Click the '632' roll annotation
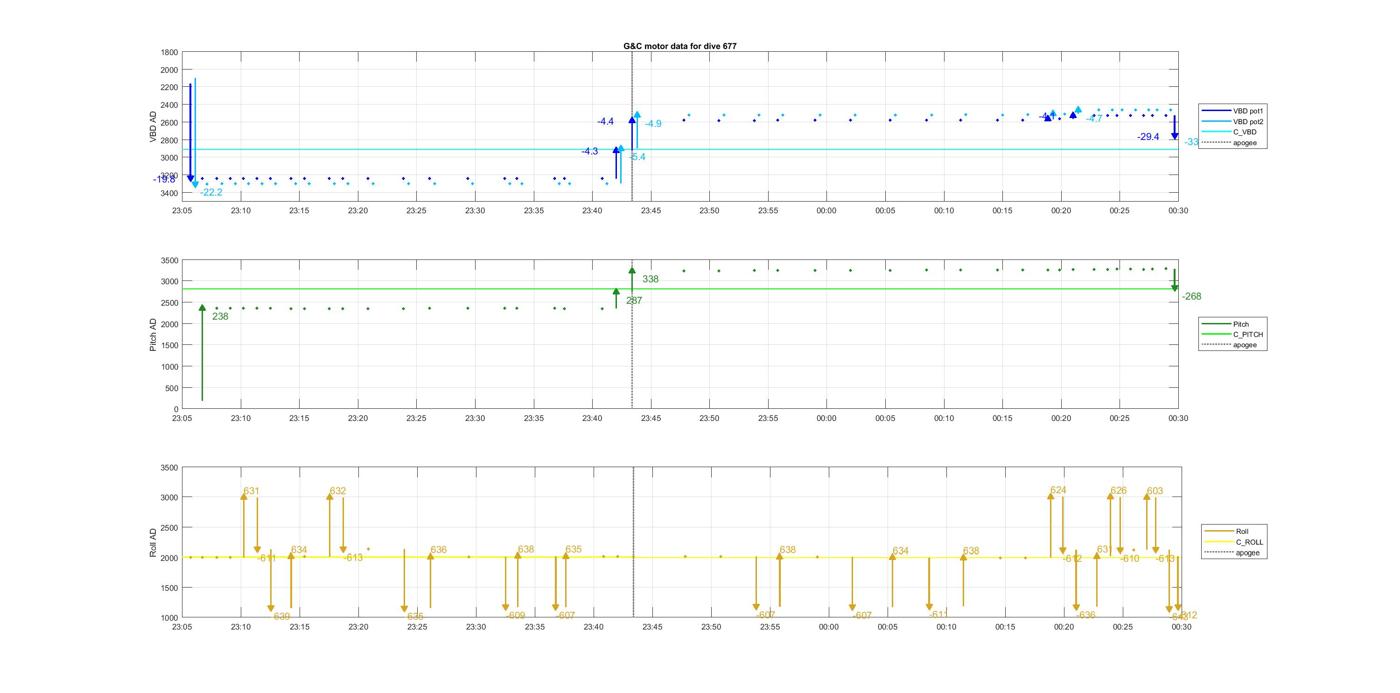 pyautogui.click(x=338, y=491)
